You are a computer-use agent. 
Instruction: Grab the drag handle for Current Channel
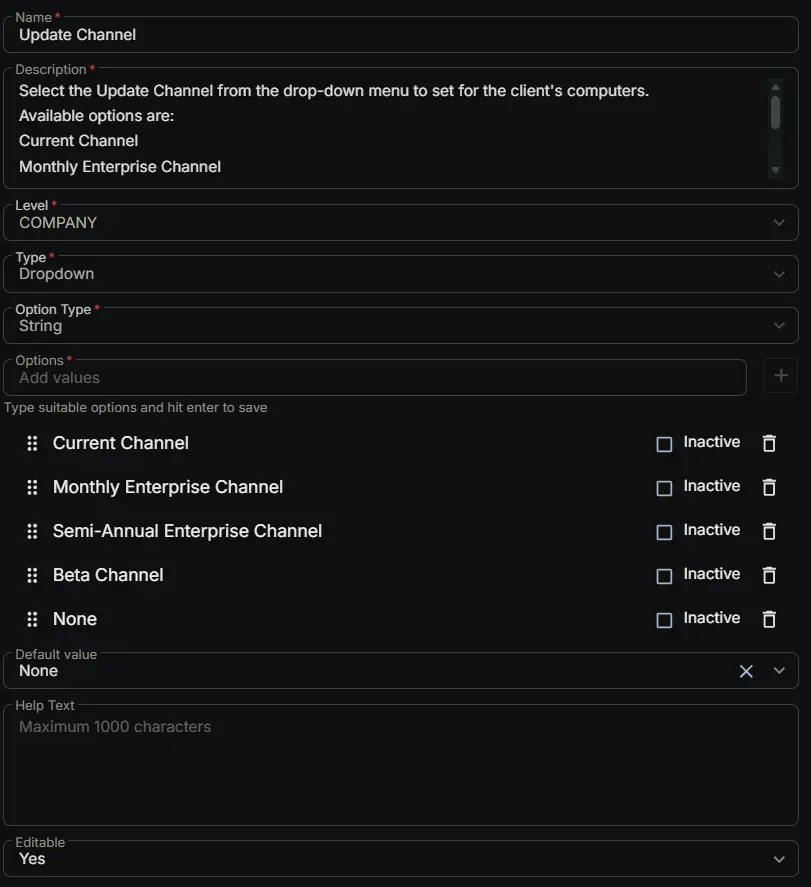click(x=32, y=444)
